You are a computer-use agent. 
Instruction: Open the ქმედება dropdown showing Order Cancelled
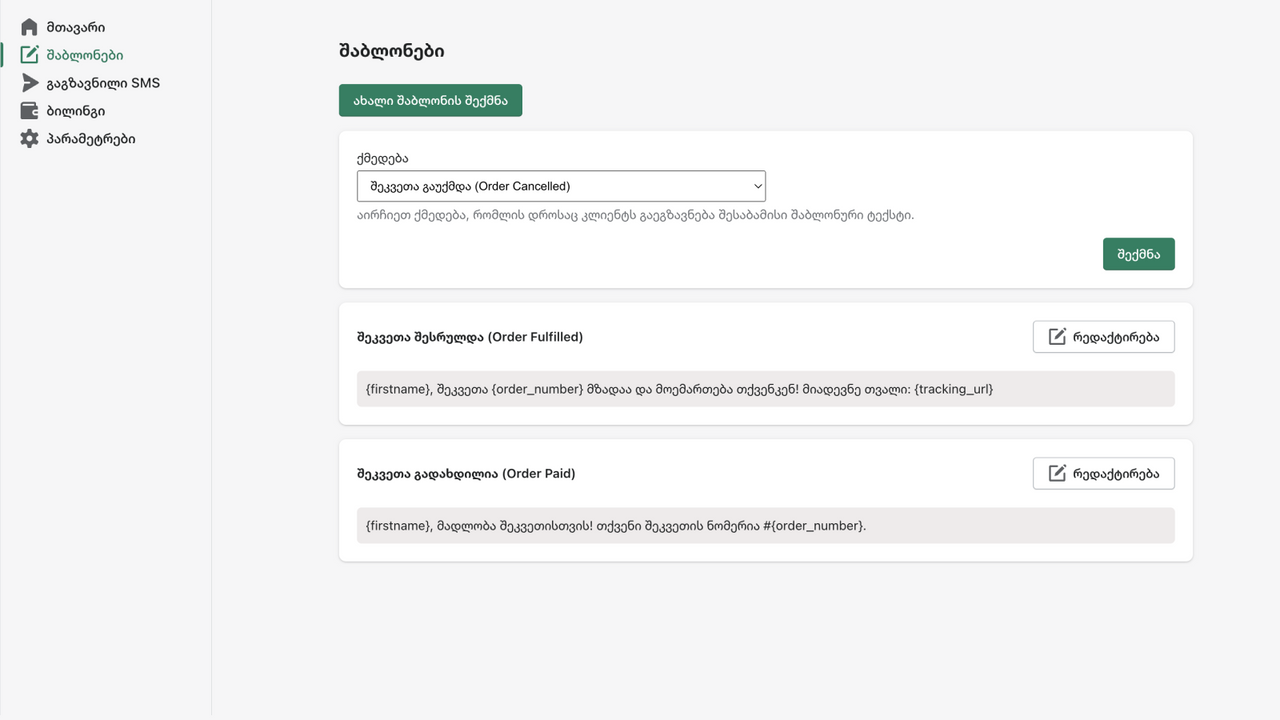coord(561,186)
